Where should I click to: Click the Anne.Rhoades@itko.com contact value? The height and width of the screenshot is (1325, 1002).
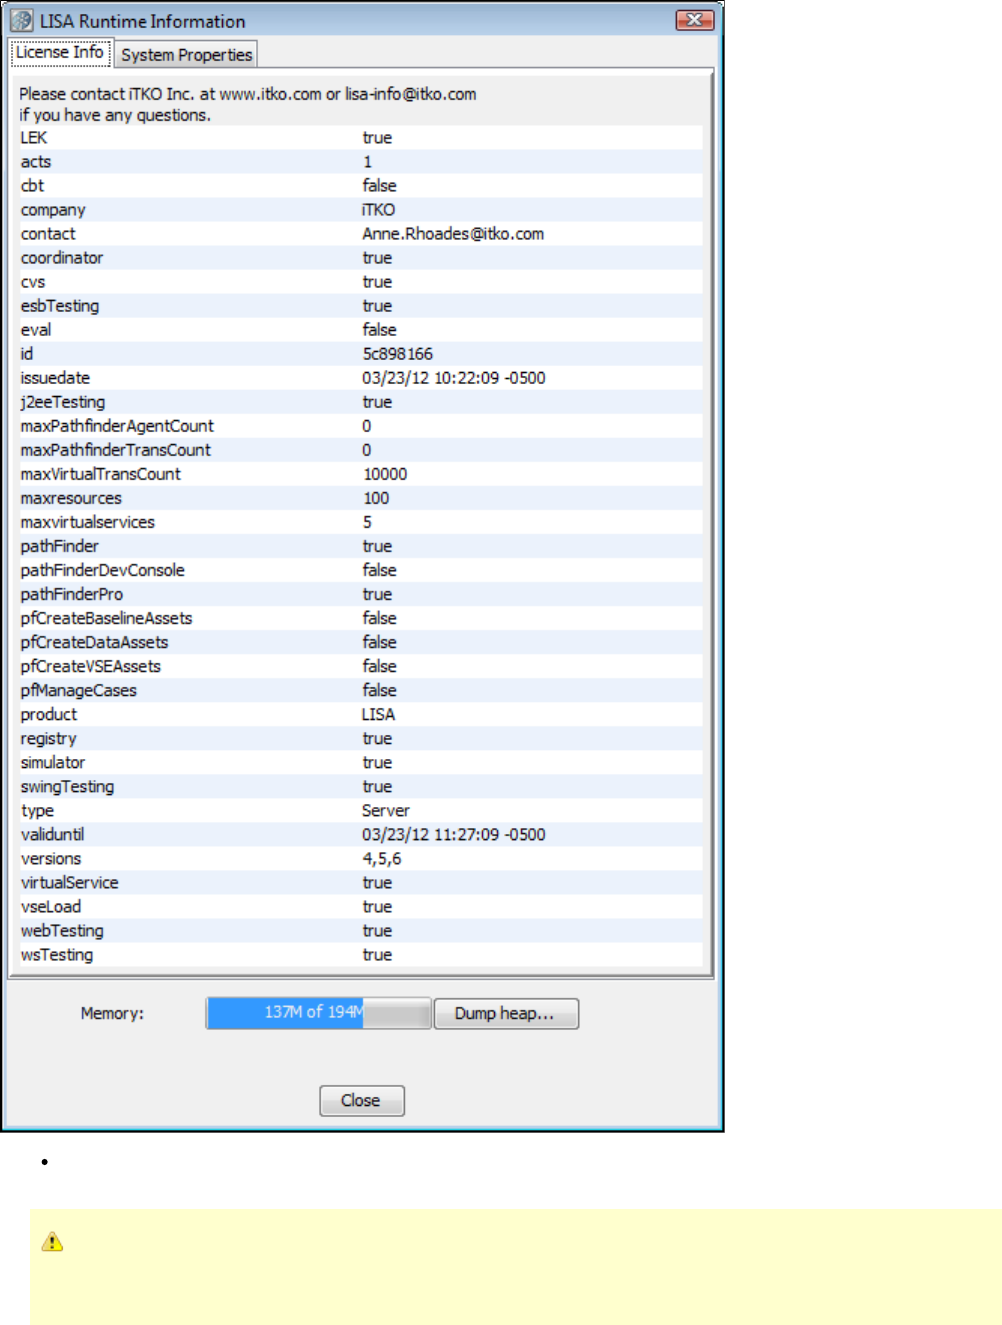[x=453, y=234]
